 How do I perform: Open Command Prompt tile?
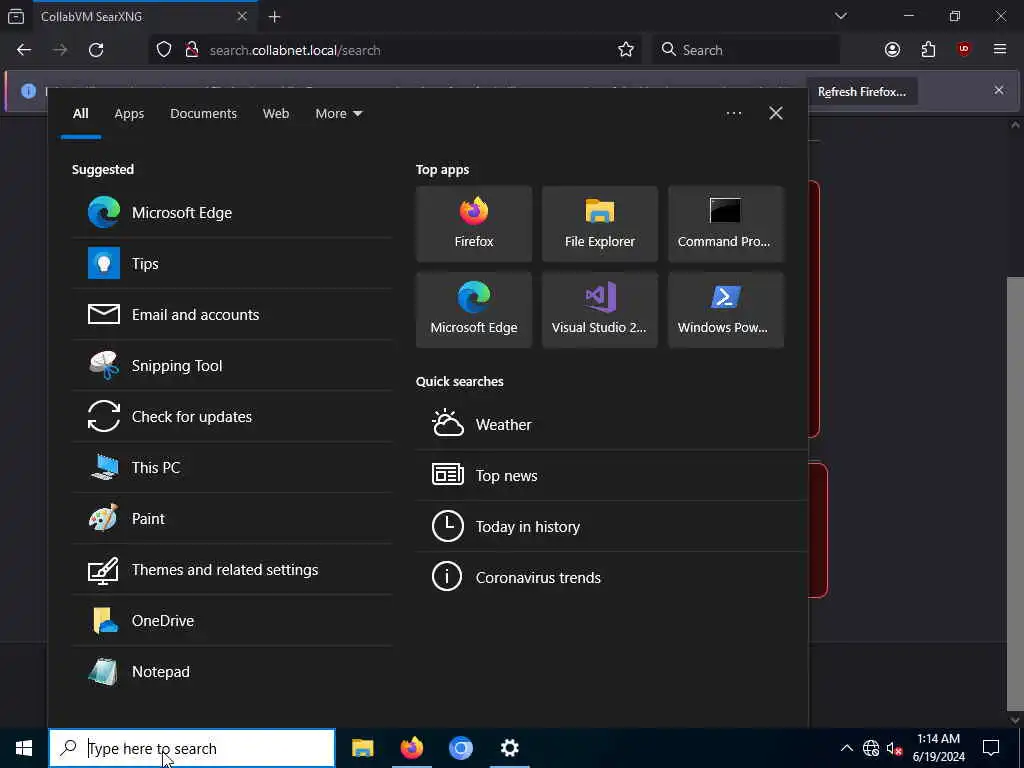726,224
